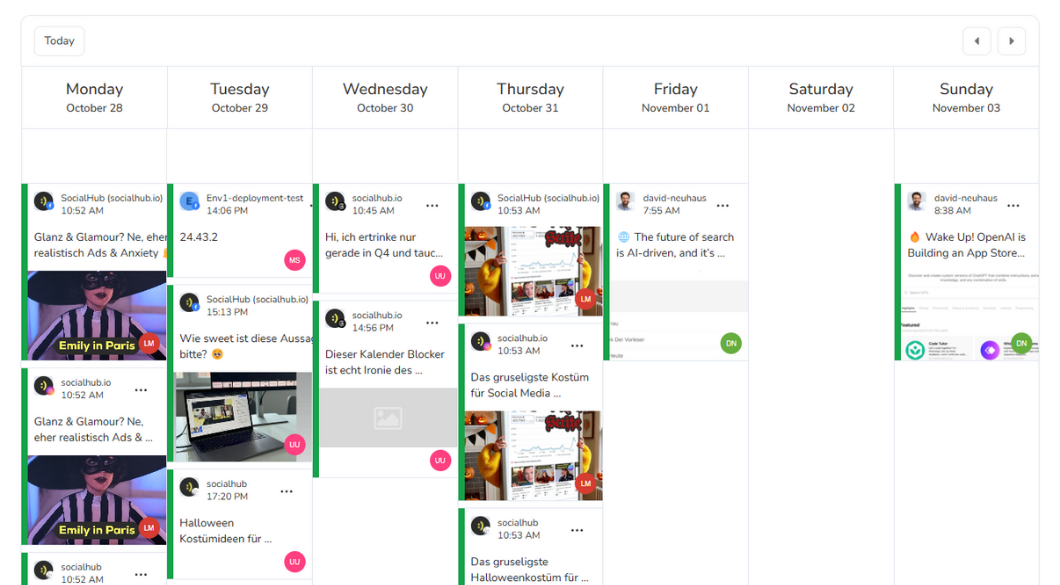The height and width of the screenshot is (585, 1060).
Task: Open options menu for Thursday socialhub.io 10:53 post
Action: coord(577,345)
